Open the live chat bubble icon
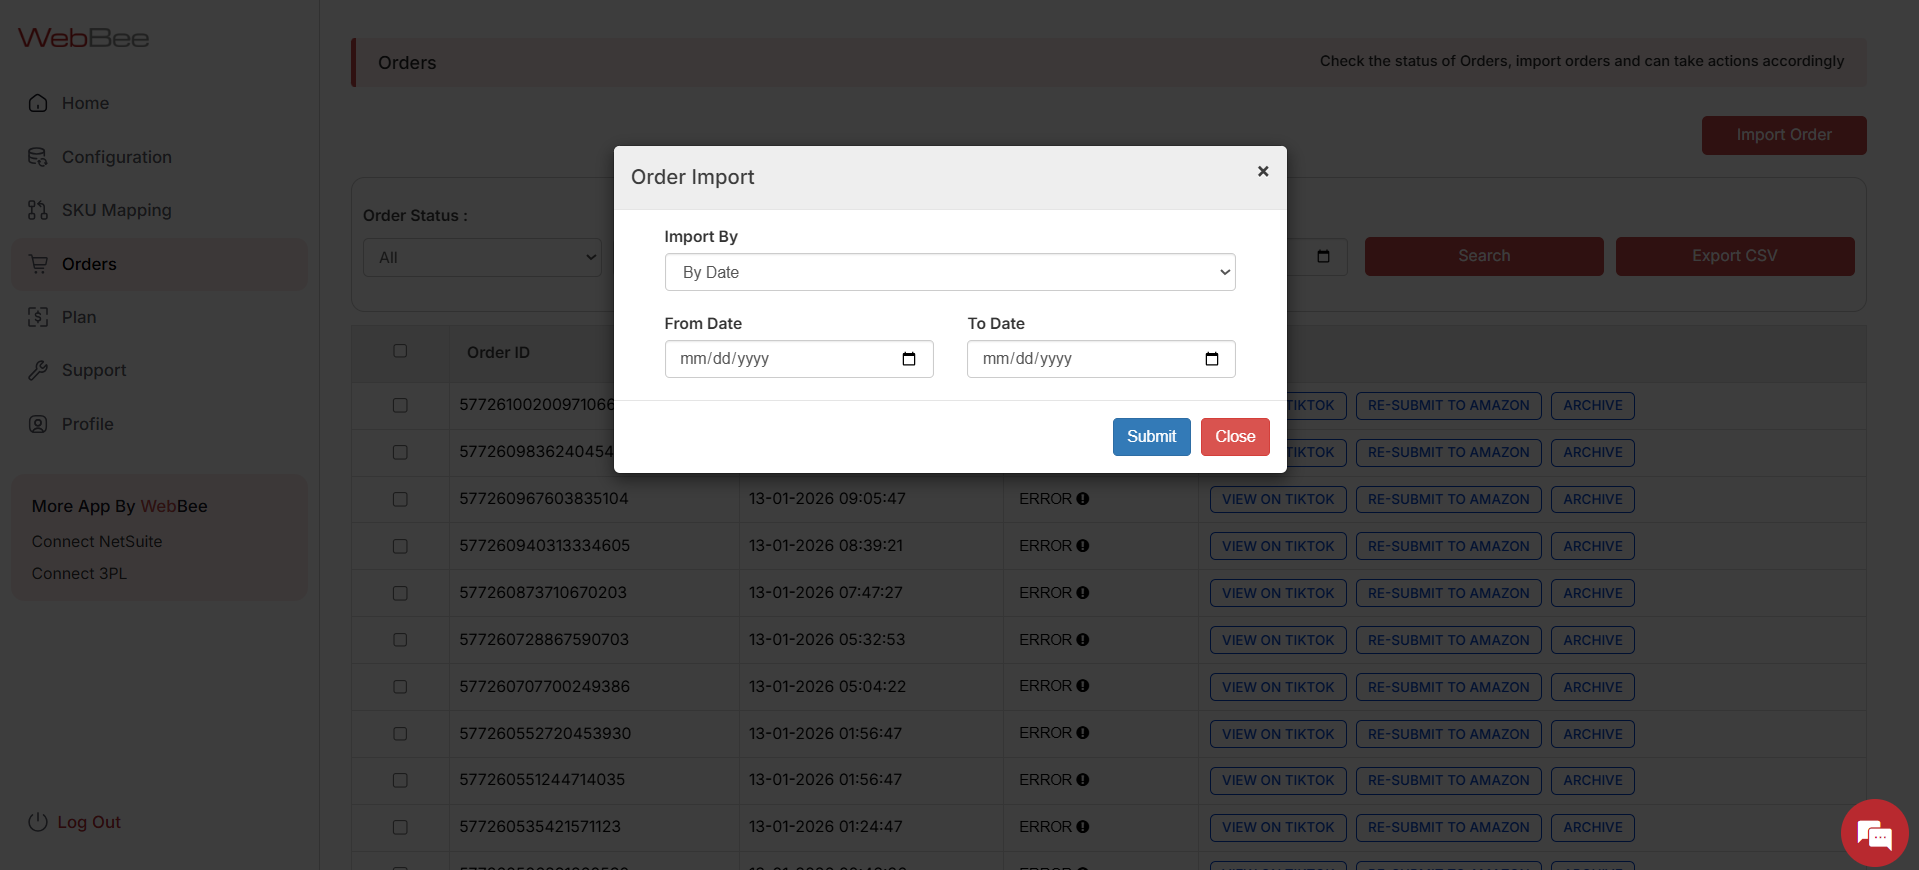 pos(1874,833)
